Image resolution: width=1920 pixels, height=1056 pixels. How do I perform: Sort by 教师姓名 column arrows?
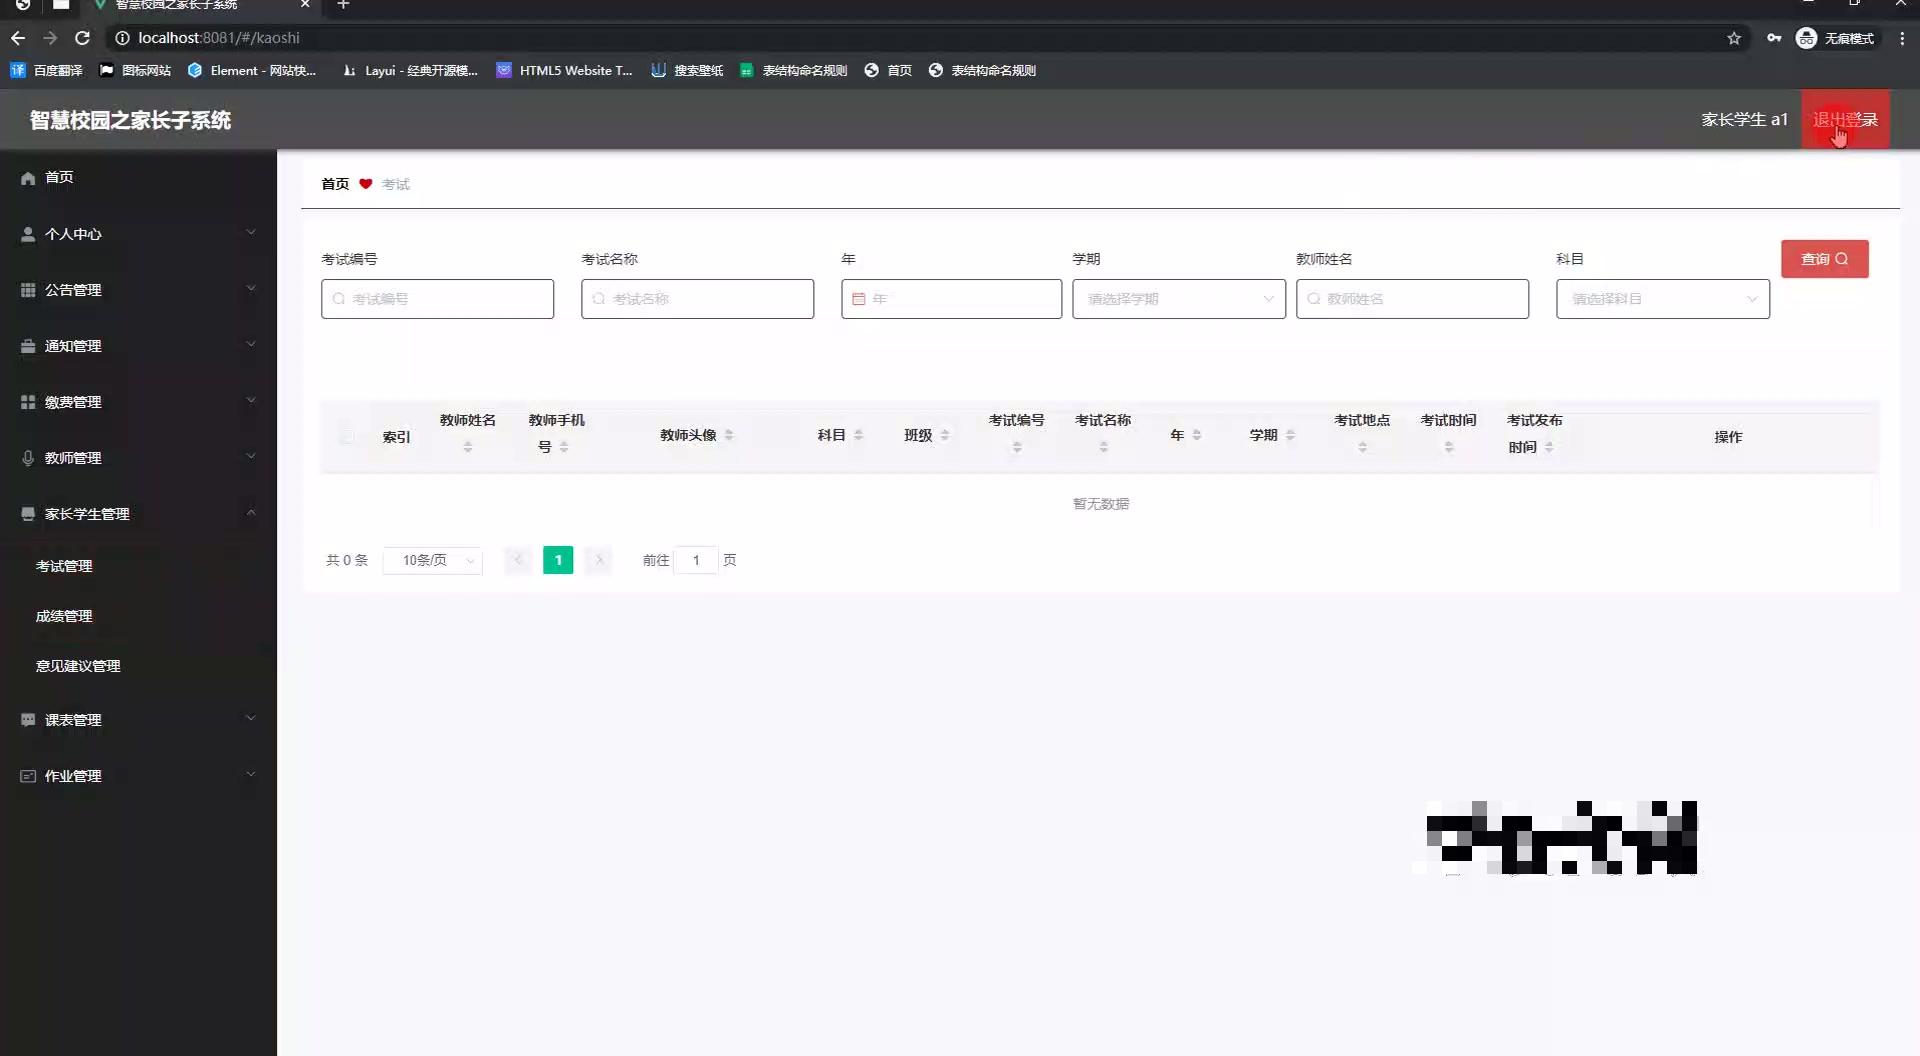(x=468, y=447)
